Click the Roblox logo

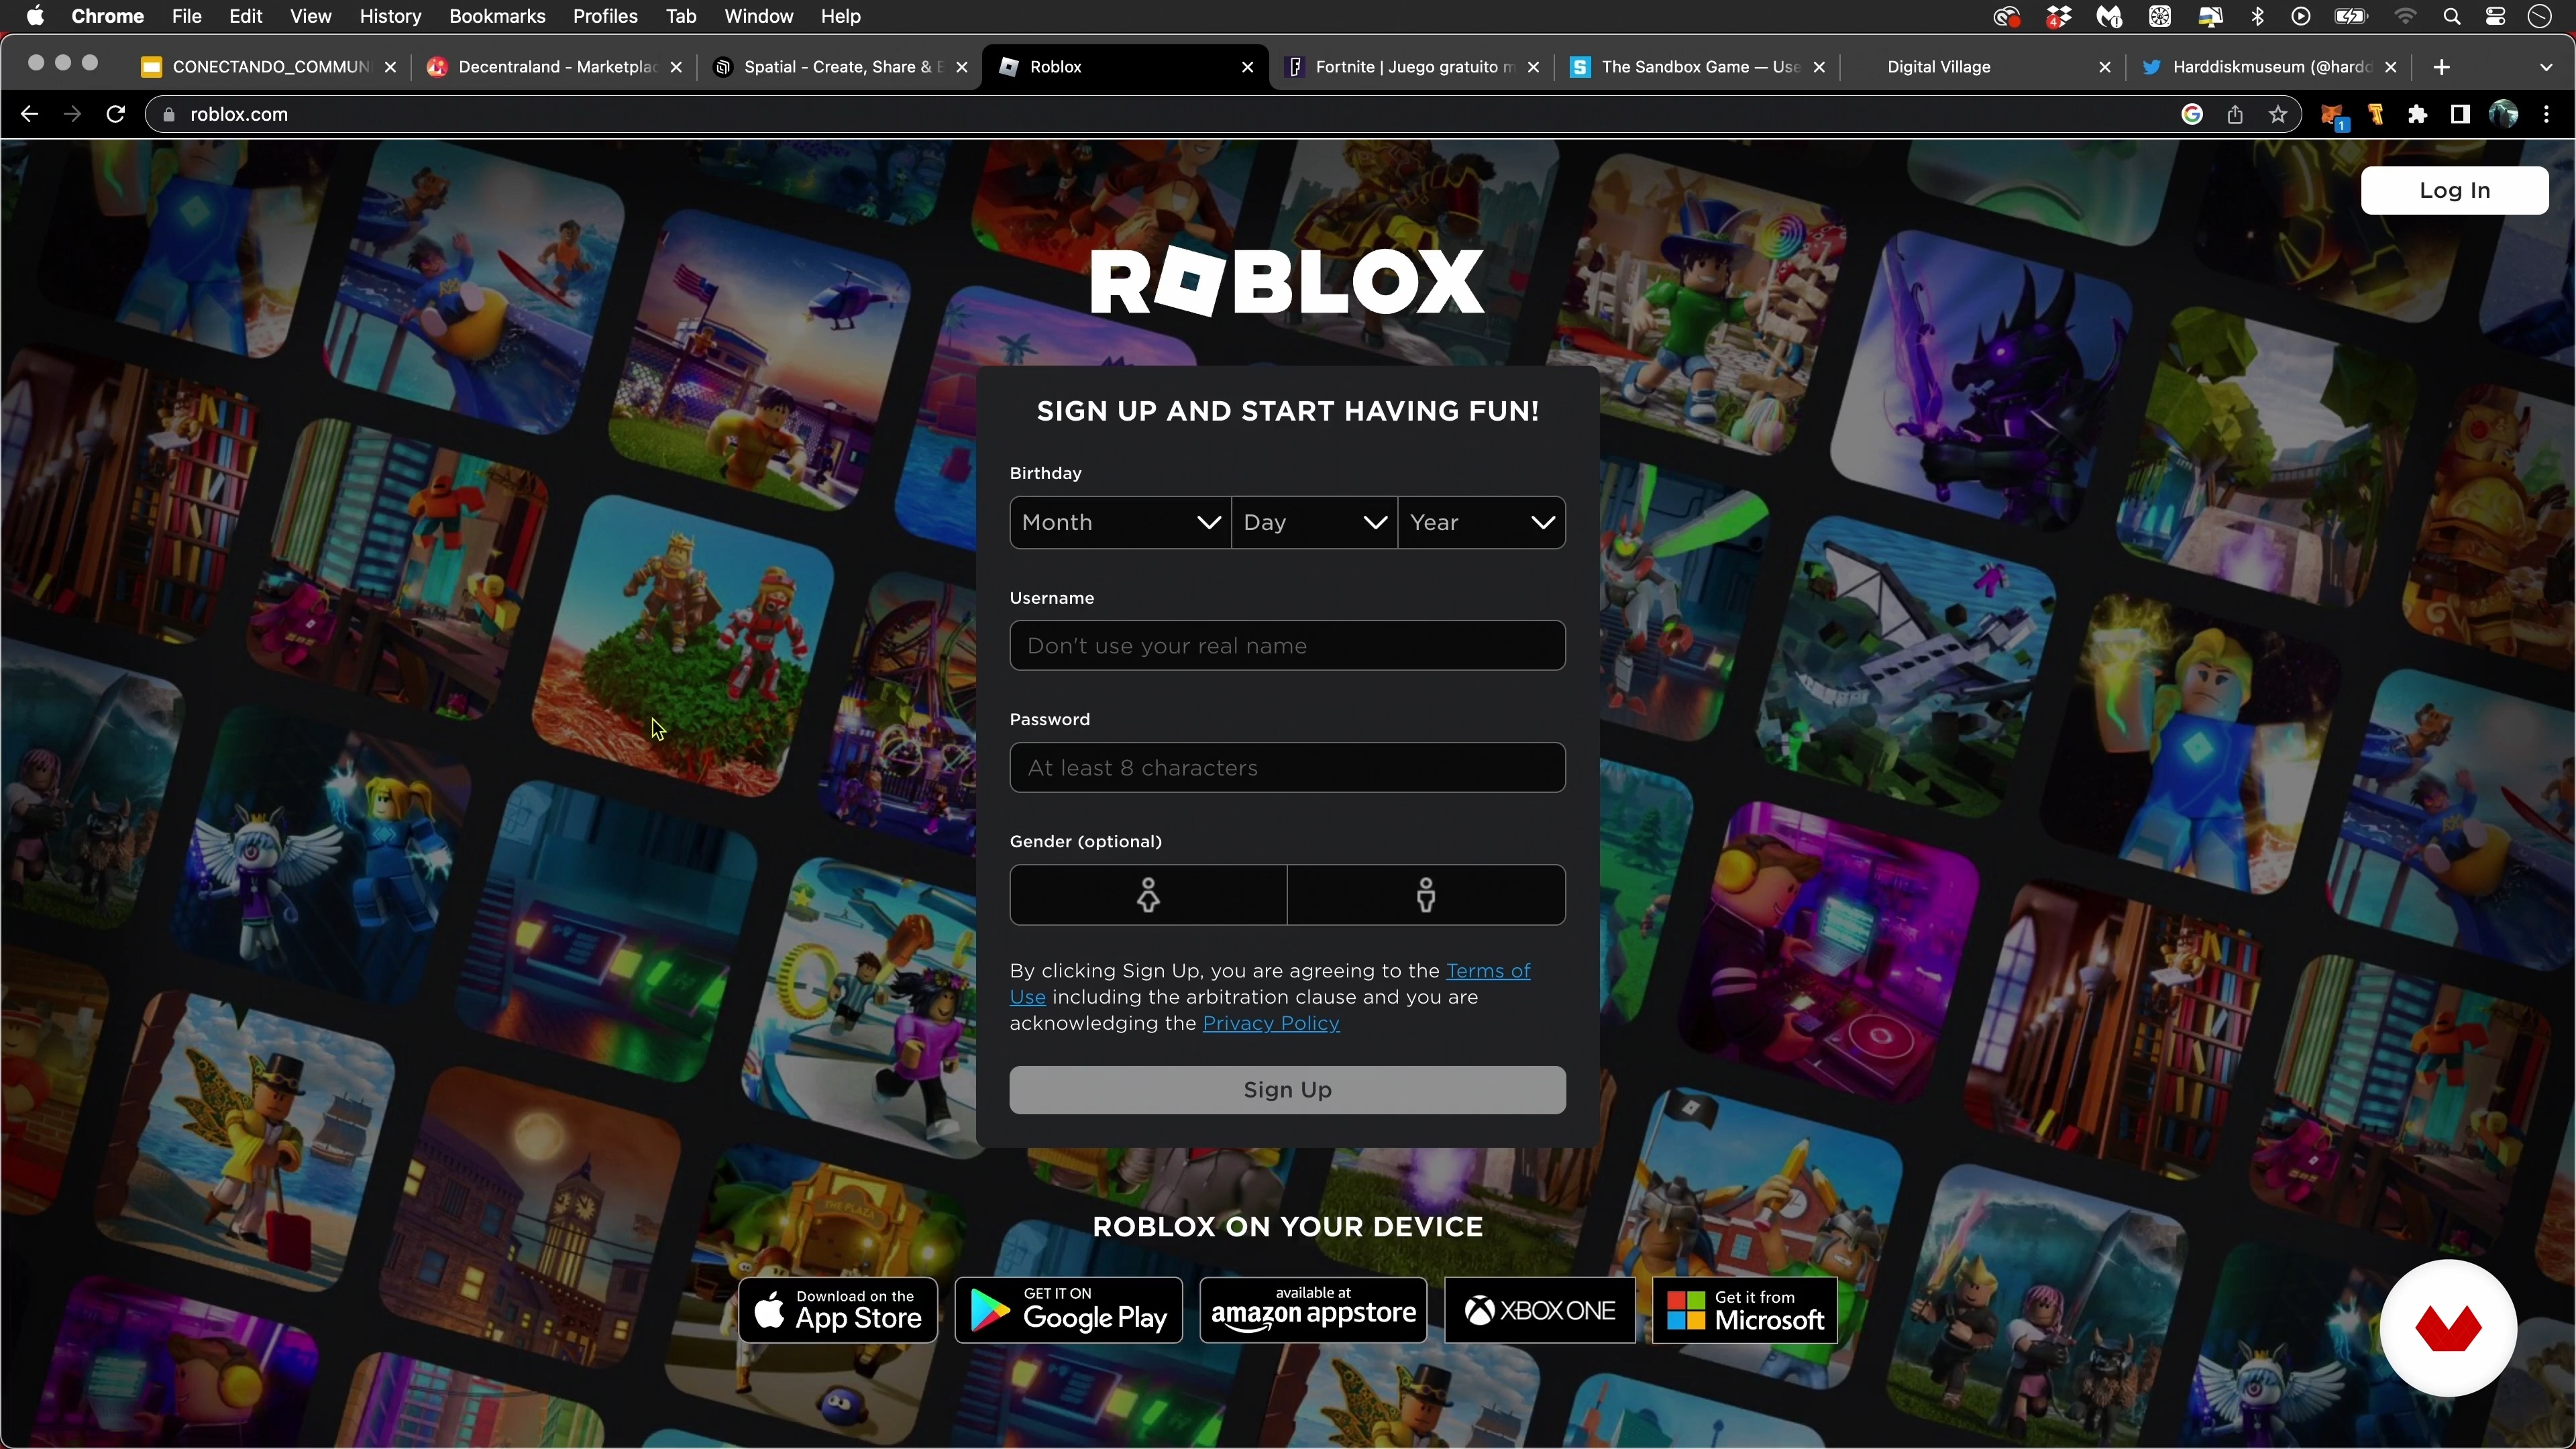[x=1287, y=283]
